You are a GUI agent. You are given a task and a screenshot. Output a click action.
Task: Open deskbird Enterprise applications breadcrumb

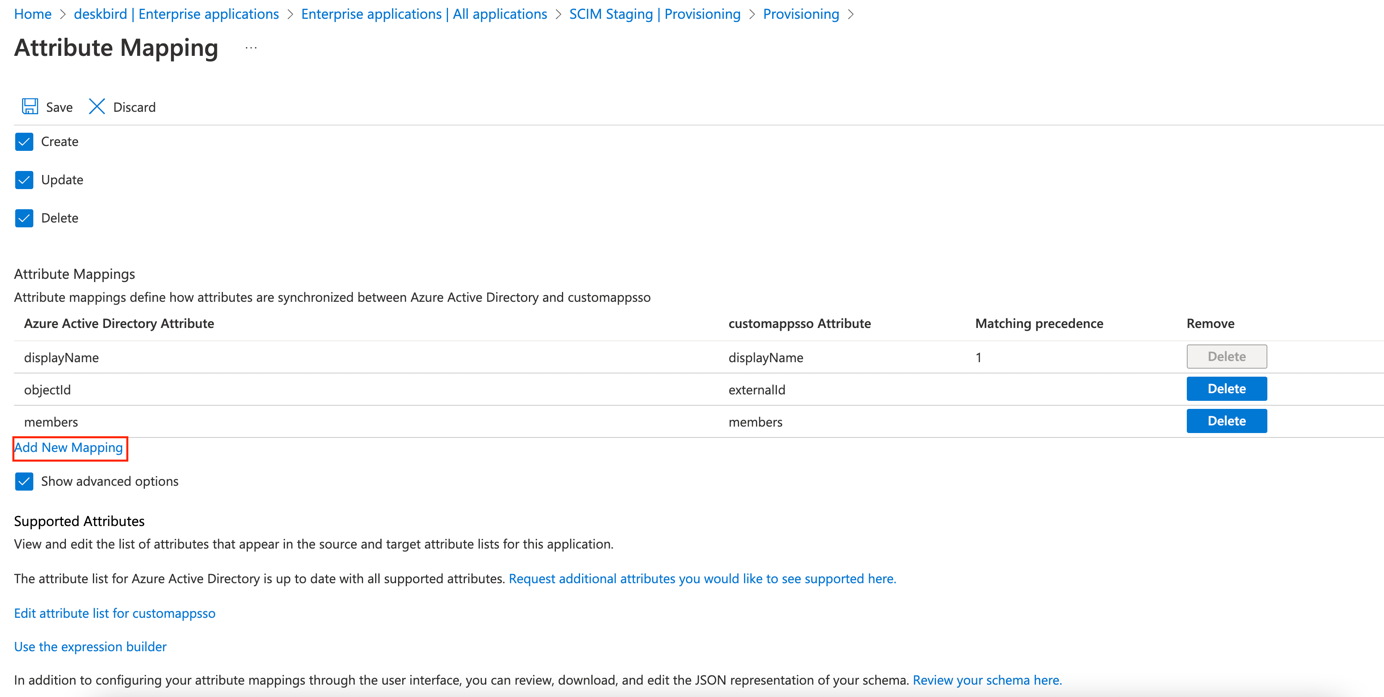(x=176, y=14)
